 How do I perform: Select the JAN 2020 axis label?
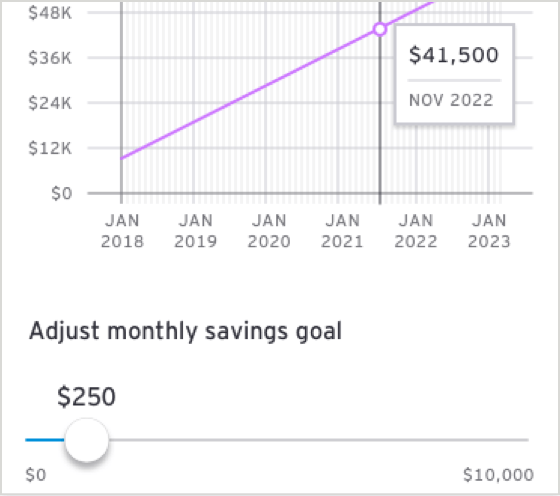[x=269, y=231]
